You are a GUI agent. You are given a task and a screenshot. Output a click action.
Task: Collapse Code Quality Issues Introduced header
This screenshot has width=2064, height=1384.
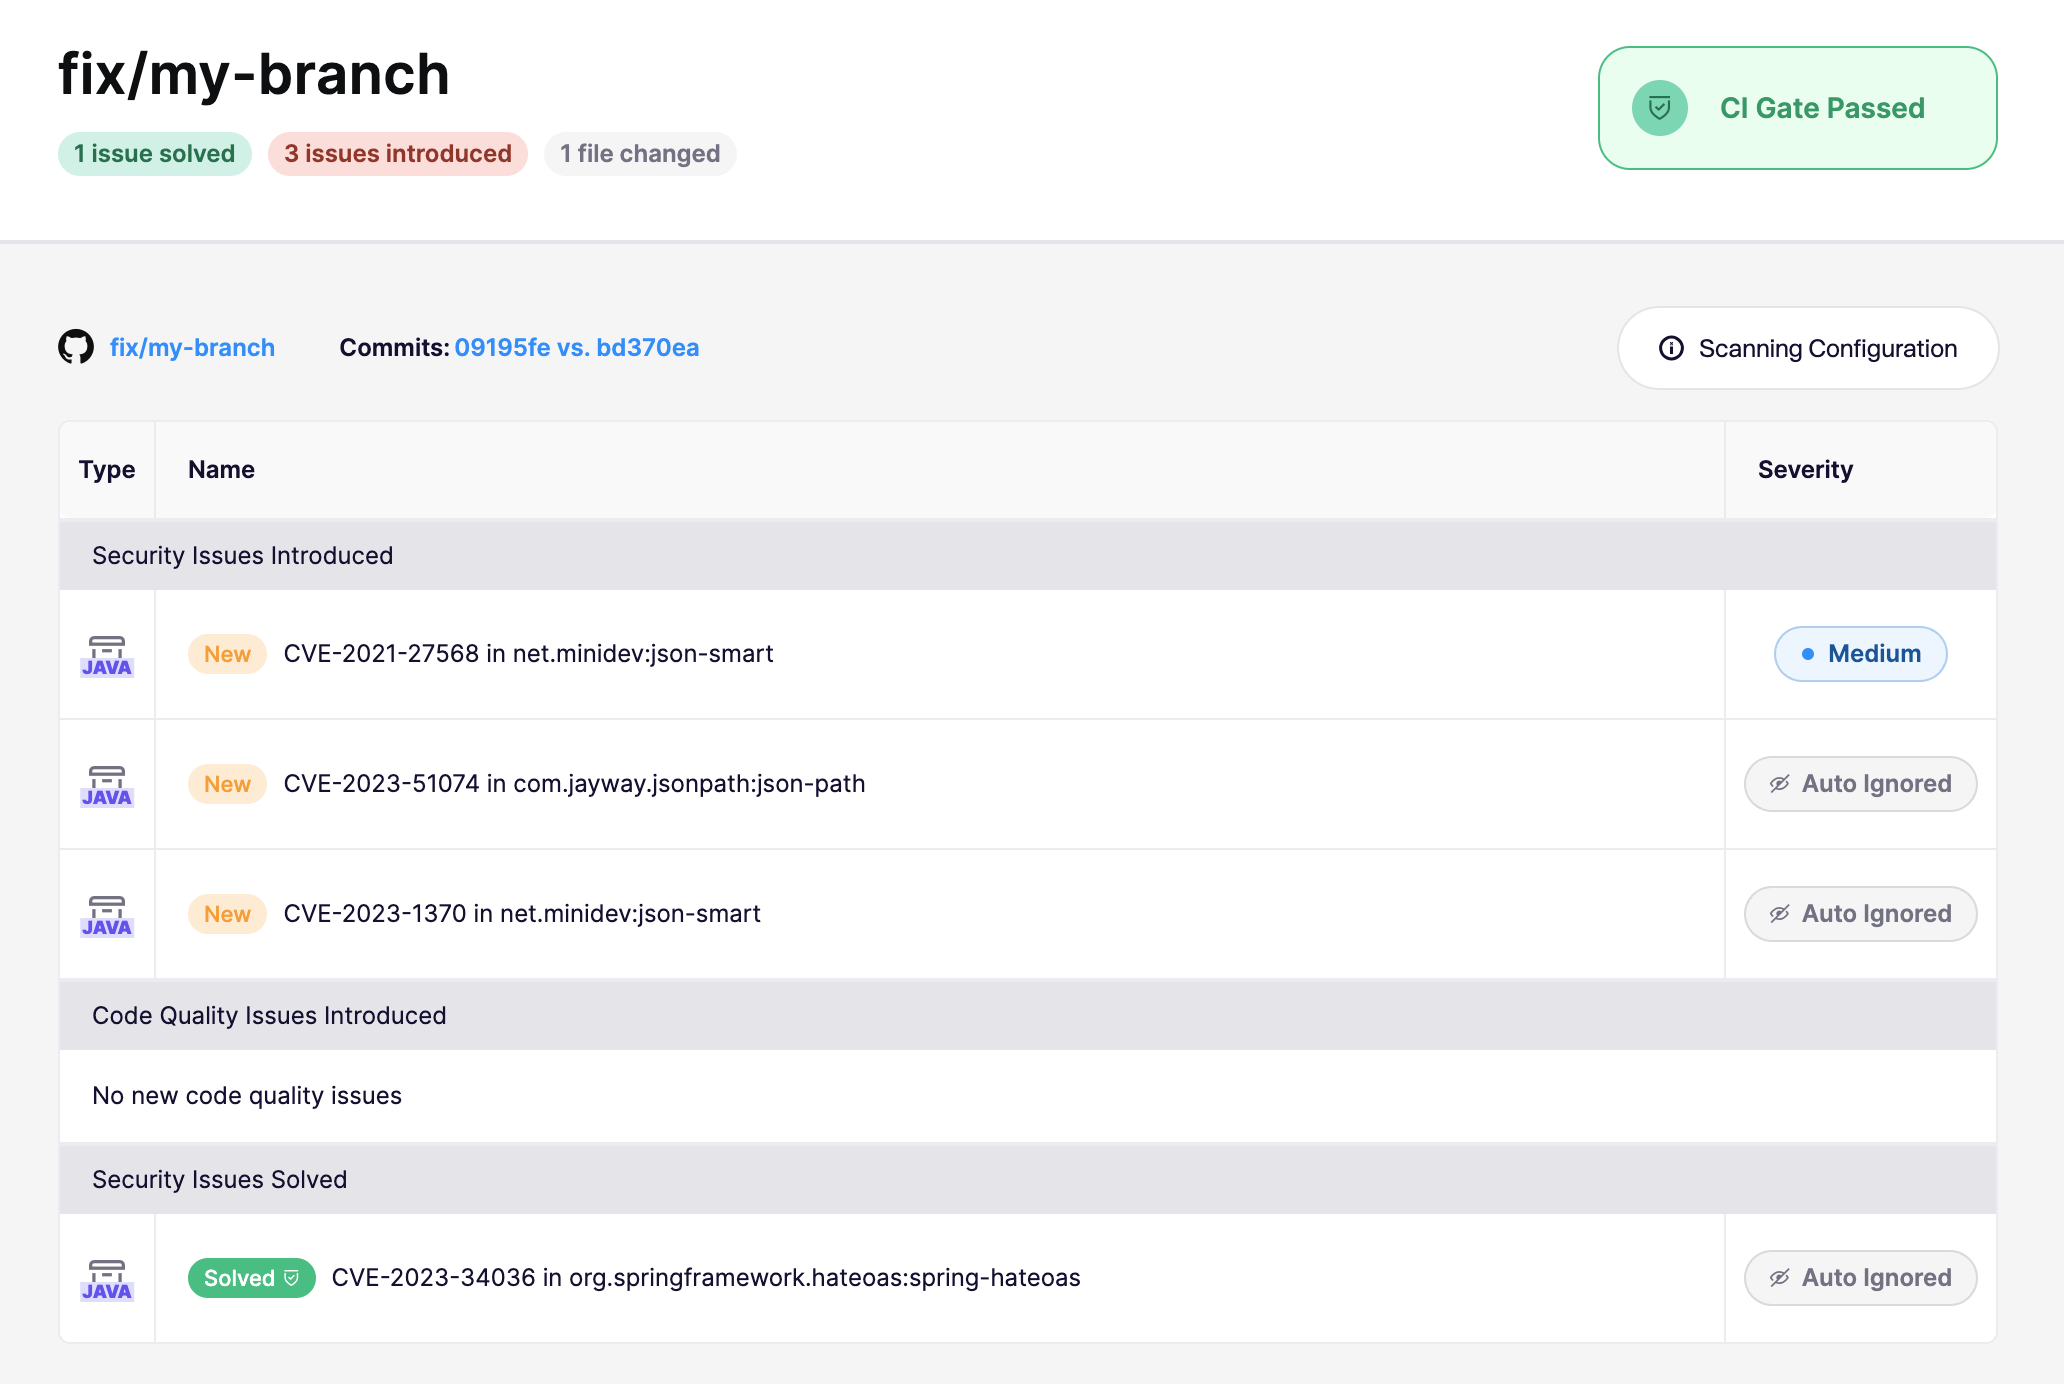[269, 1015]
